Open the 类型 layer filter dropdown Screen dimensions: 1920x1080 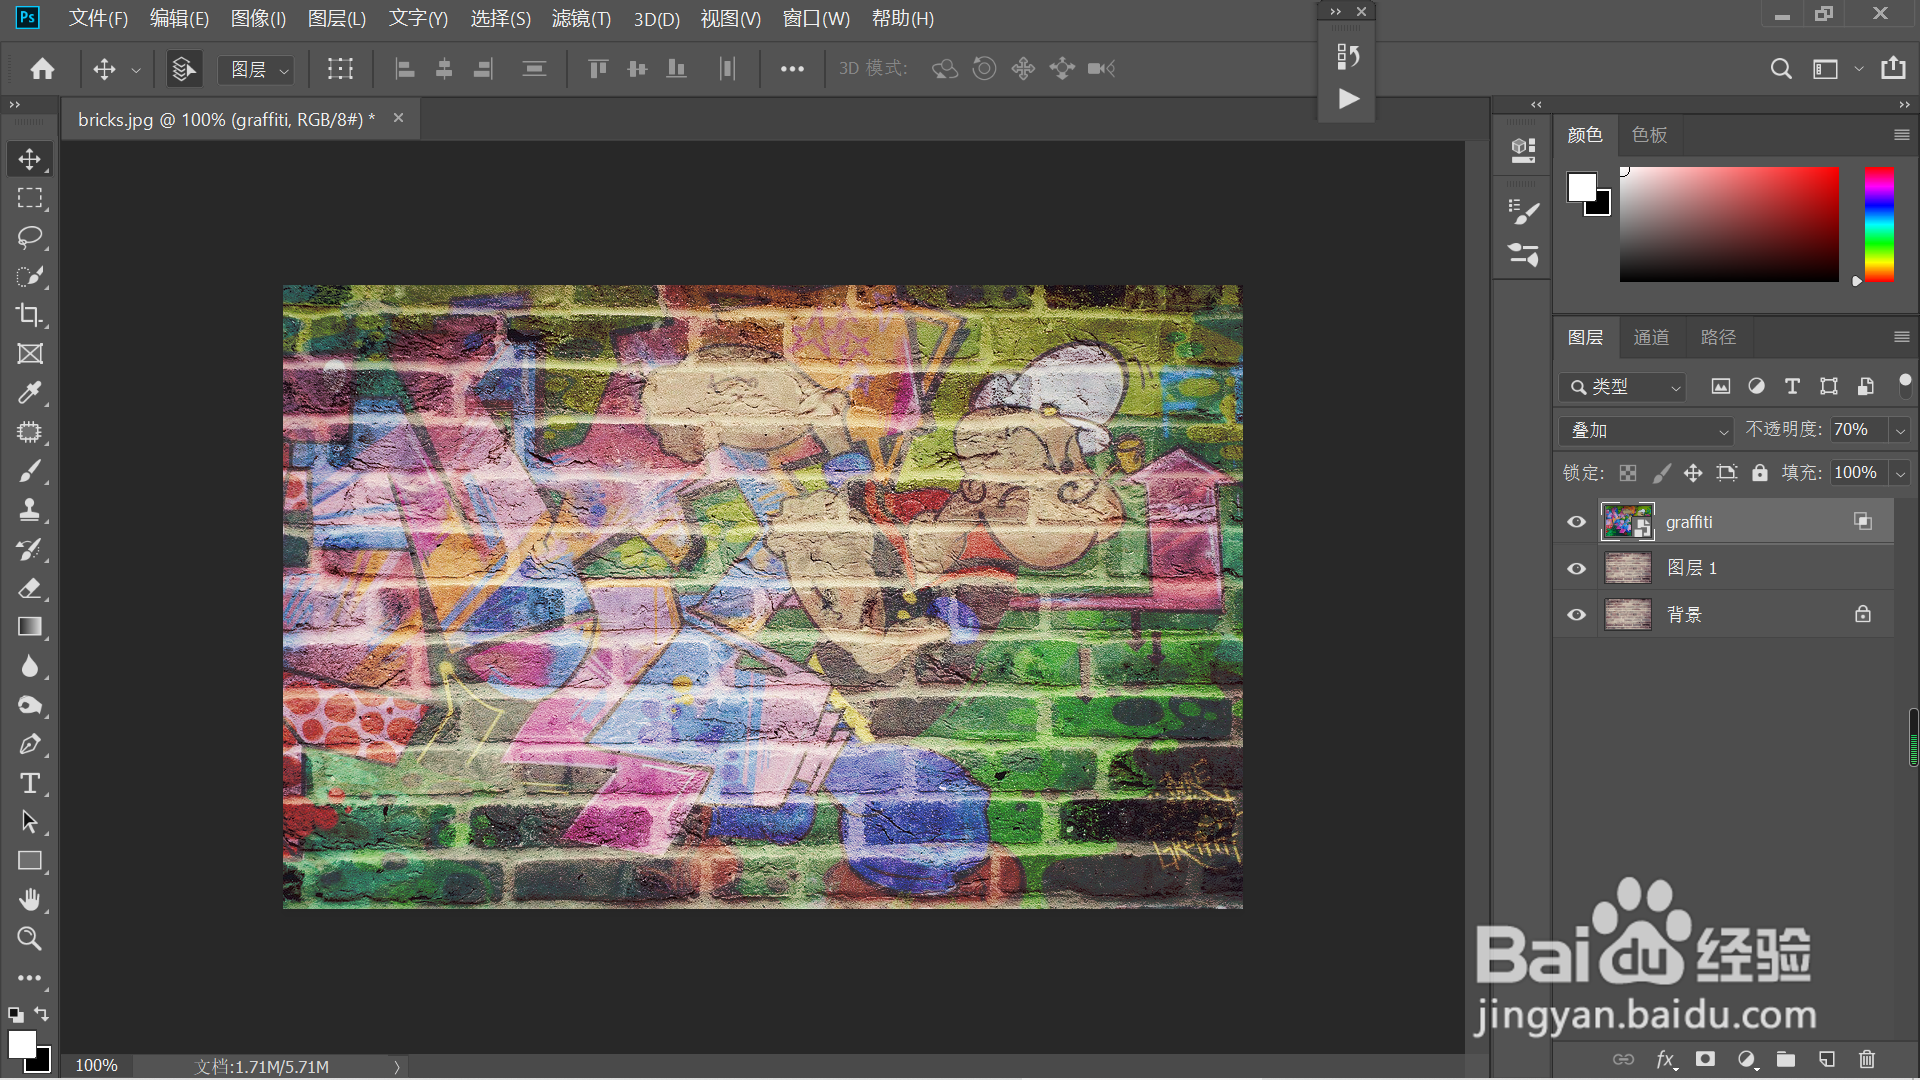pos(1622,387)
